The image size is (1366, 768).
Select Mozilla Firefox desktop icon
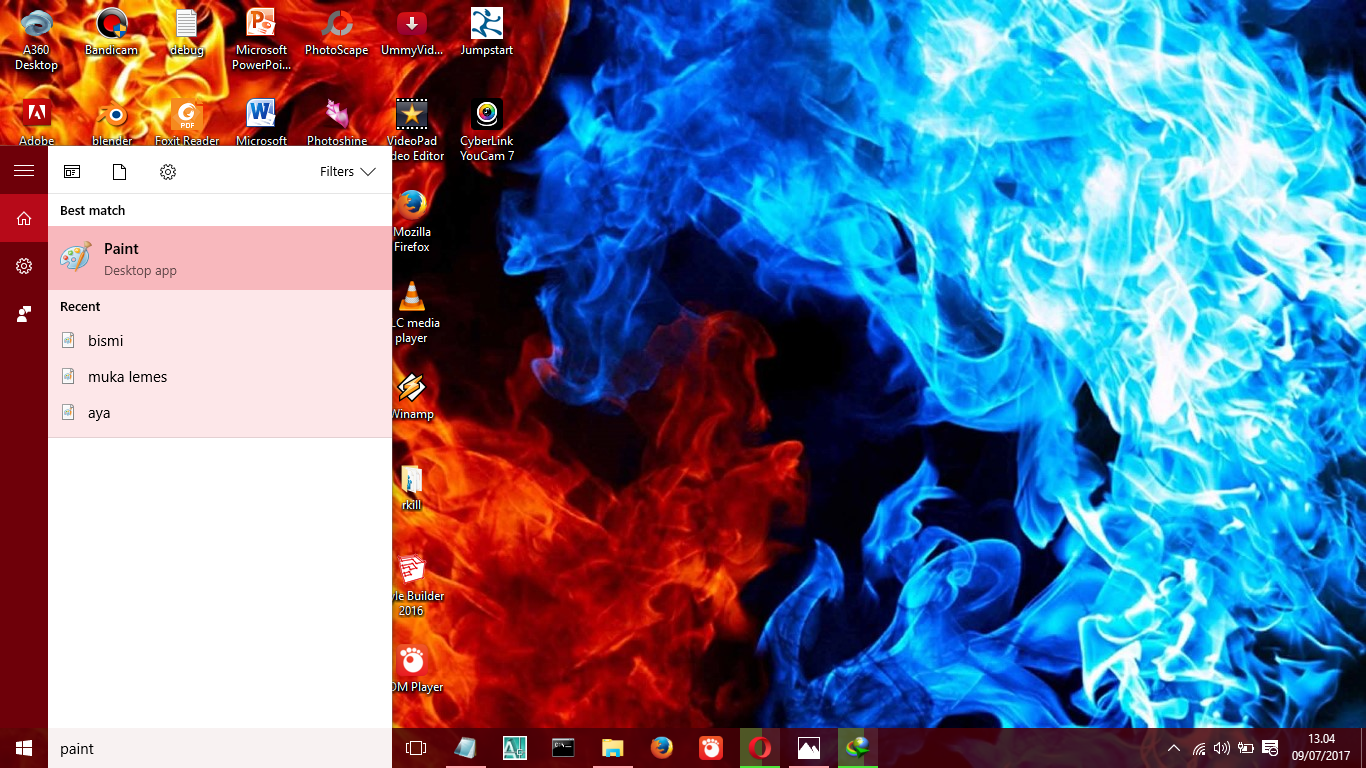[412, 221]
